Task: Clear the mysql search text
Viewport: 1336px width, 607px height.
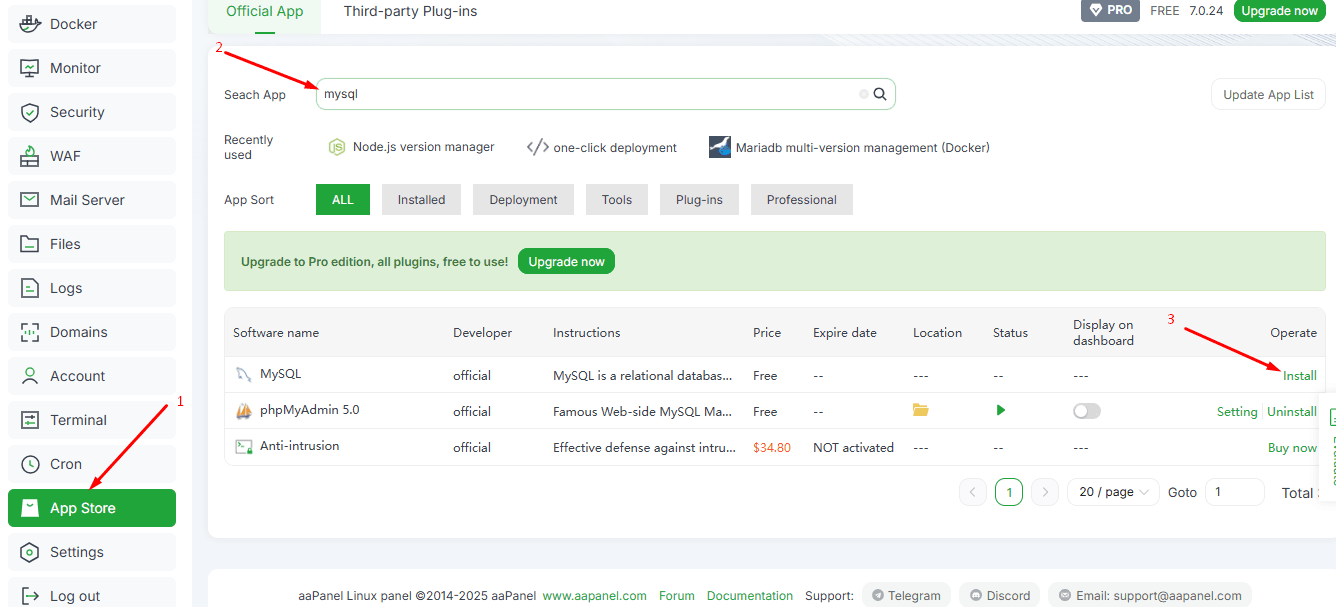Action: tap(863, 94)
